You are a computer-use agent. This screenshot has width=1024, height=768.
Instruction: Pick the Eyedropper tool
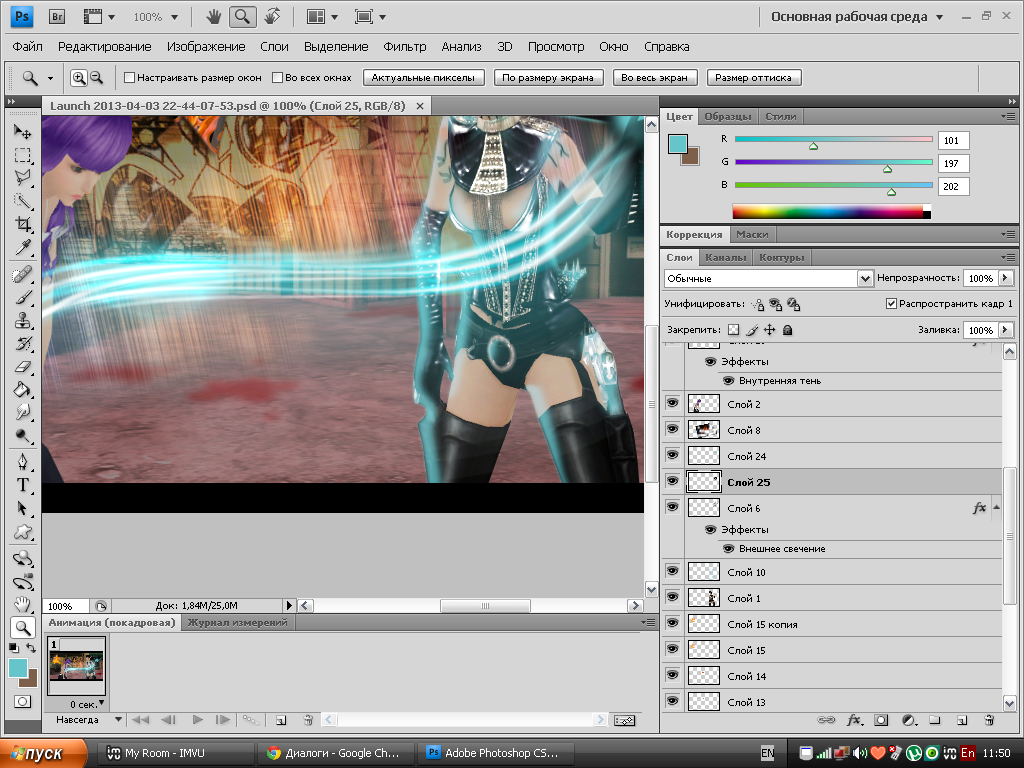pos(22,248)
